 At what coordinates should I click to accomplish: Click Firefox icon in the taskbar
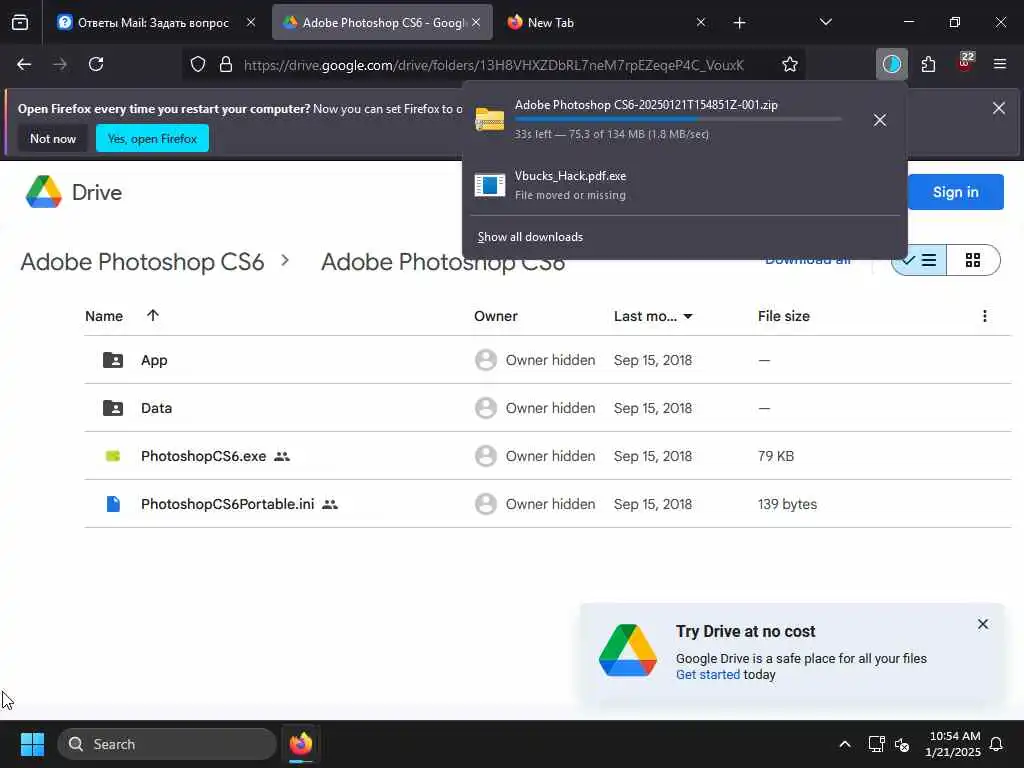301,744
